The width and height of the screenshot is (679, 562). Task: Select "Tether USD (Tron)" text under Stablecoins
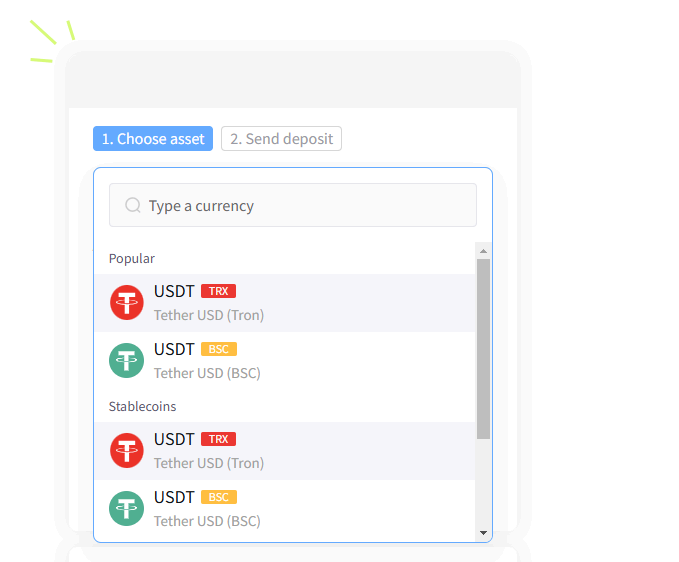[209, 463]
